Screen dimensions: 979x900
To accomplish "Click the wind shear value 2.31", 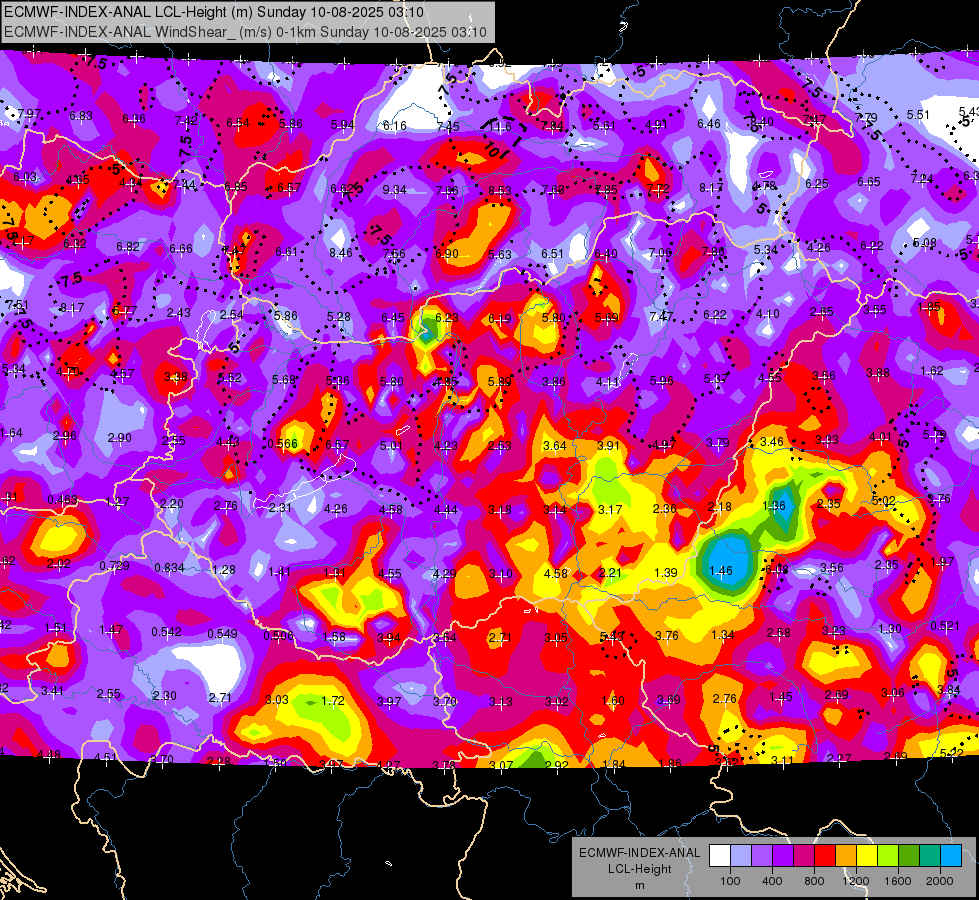I will [280, 508].
